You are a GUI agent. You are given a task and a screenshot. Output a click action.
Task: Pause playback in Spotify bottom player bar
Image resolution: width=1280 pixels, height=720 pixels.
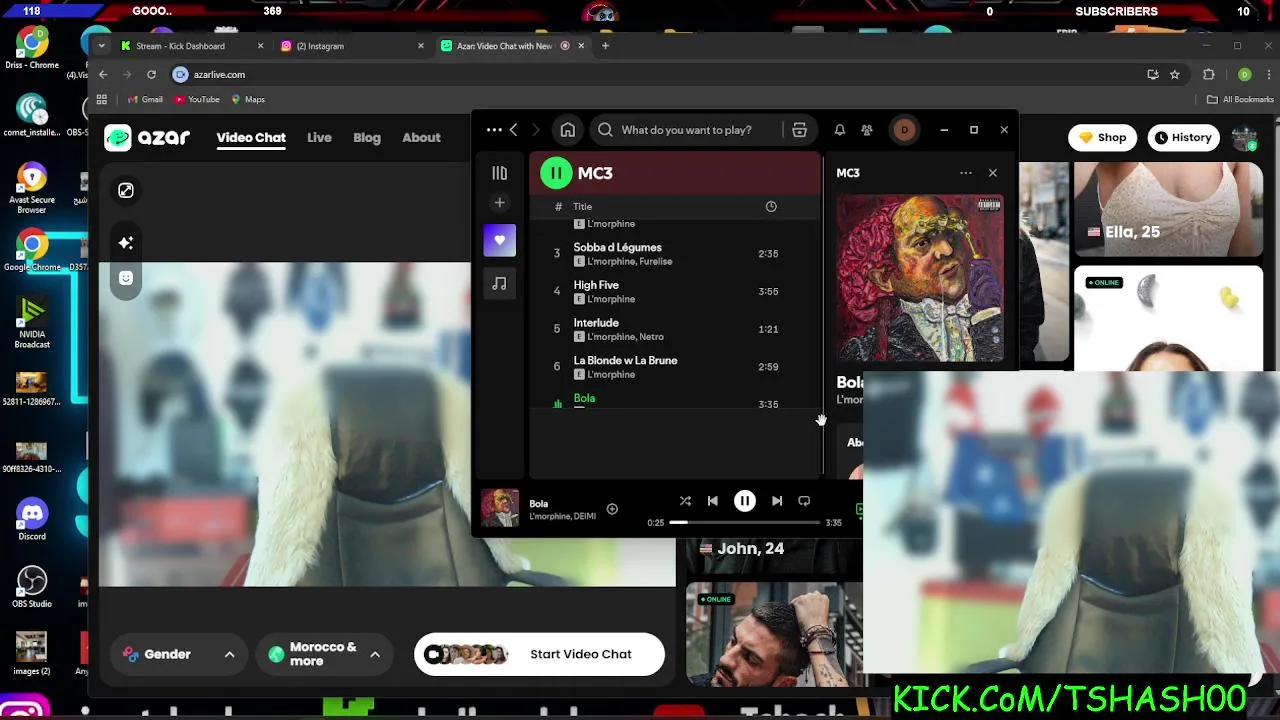(745, 501)
